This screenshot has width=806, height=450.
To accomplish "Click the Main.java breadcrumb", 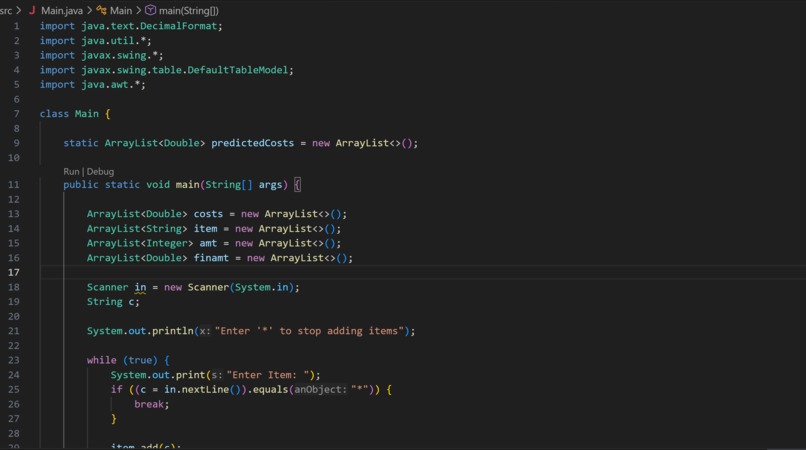I will (x=62, y=10).
